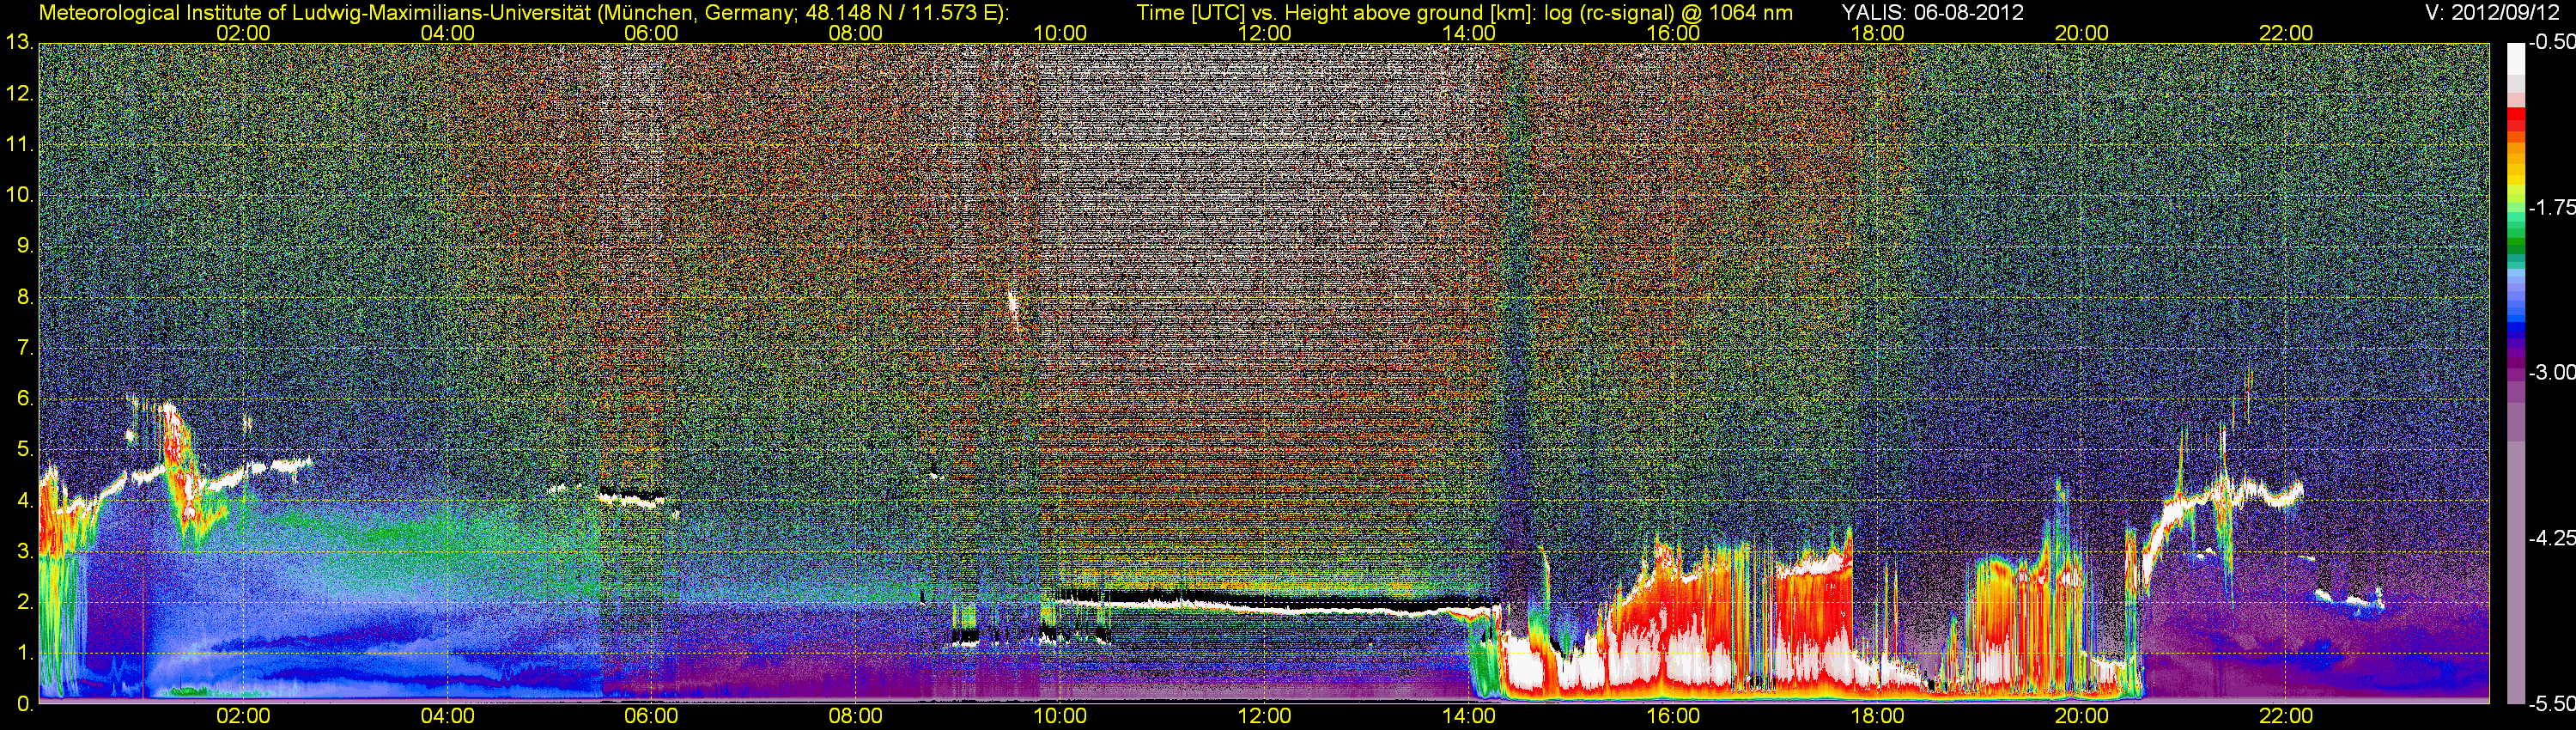2576x730 pixels.
Task: Click the '08:00' label on the bottom time axis
Action: click(856, 716)
